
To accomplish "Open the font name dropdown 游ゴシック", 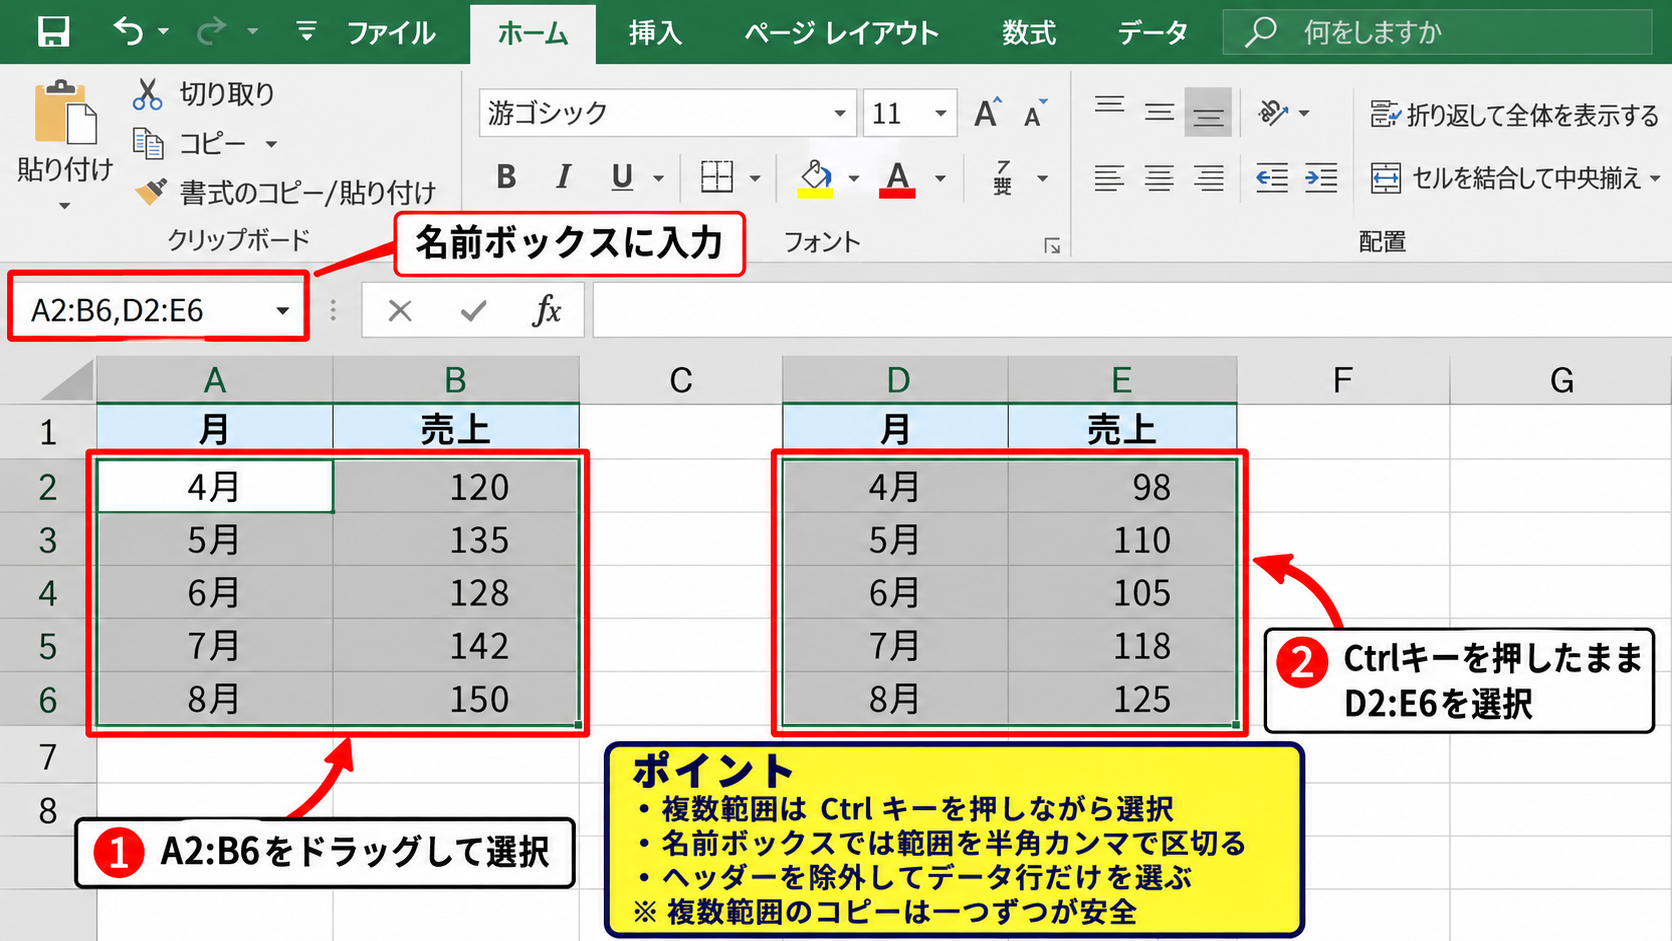I will click(x=840, y=113).
